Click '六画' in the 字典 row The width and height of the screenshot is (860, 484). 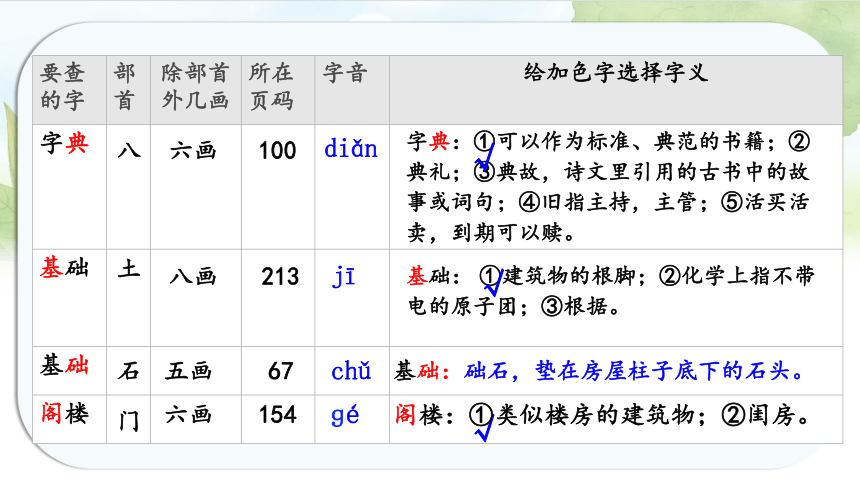pyautogui.click(x=193, y=150)
